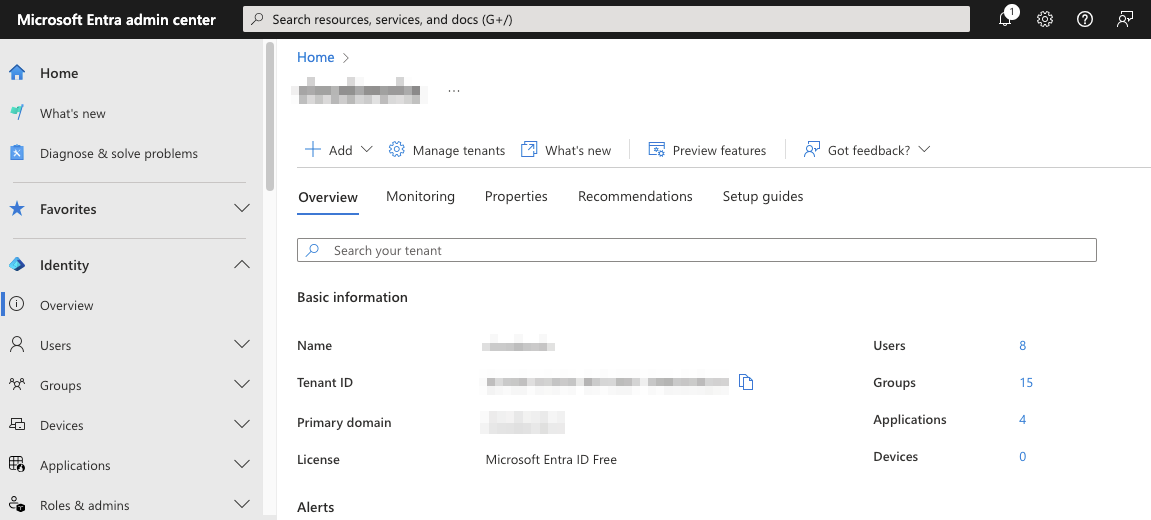Click the Overview info icon in sidebar

point(17,304)
